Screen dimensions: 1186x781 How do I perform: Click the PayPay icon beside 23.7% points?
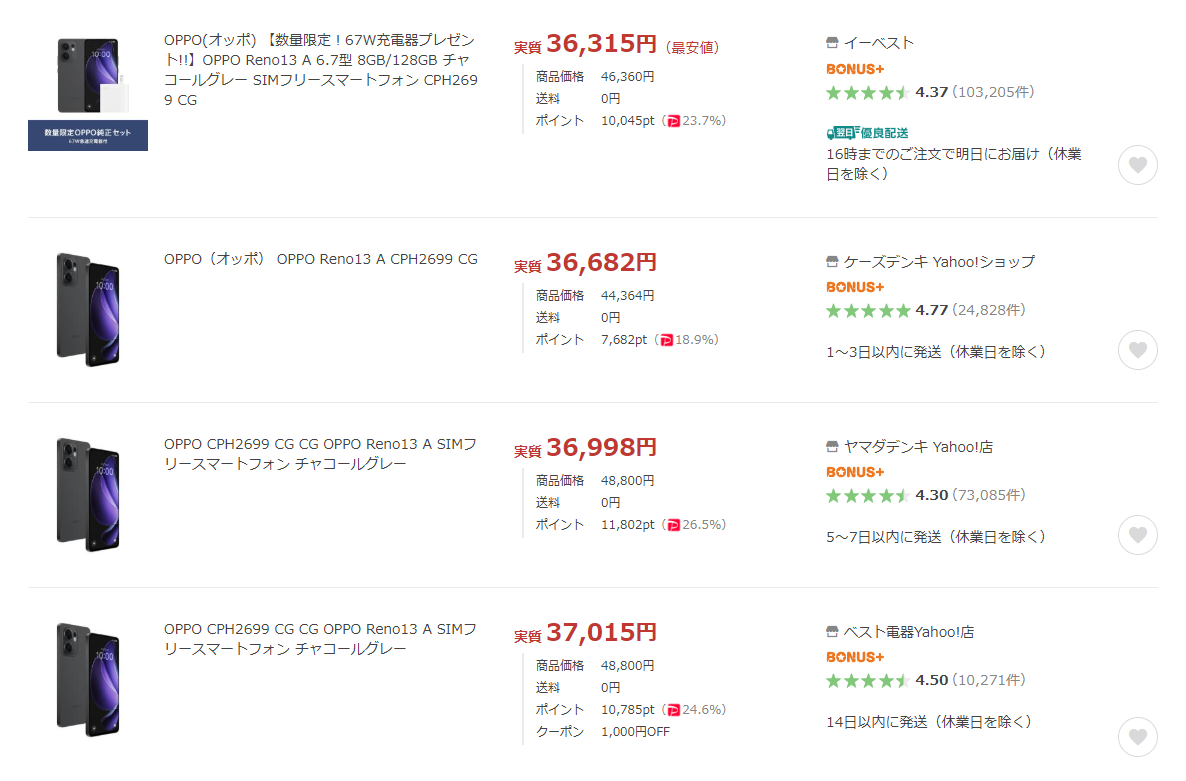pos(673,121)
